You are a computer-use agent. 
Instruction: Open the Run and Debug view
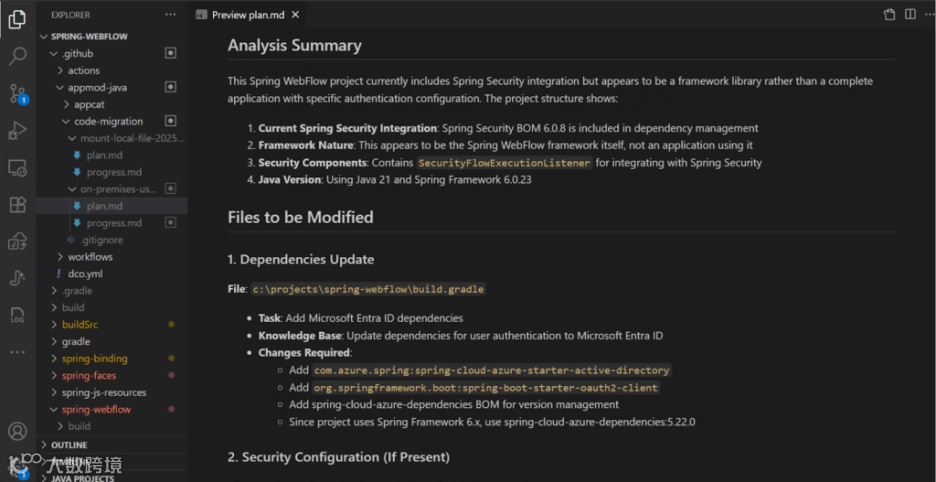tap(17, 130)
